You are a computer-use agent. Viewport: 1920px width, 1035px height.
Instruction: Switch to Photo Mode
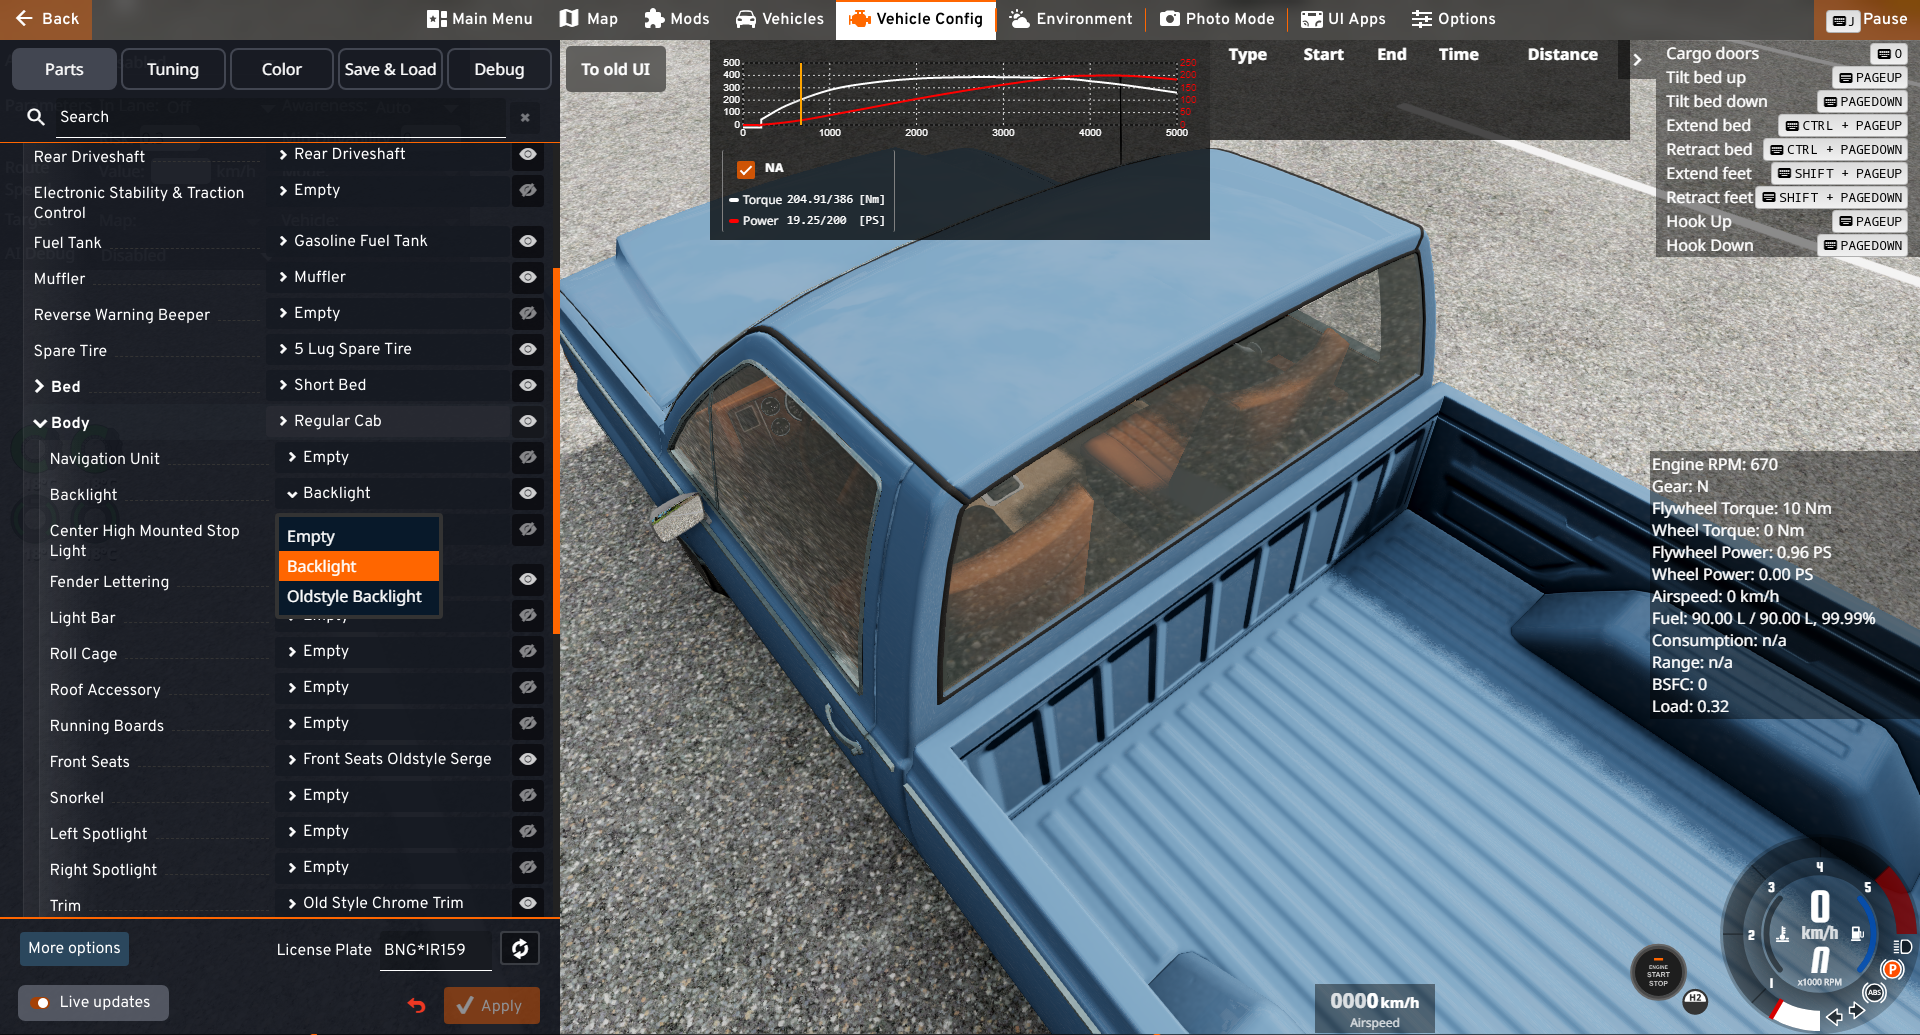(1217, 19)
